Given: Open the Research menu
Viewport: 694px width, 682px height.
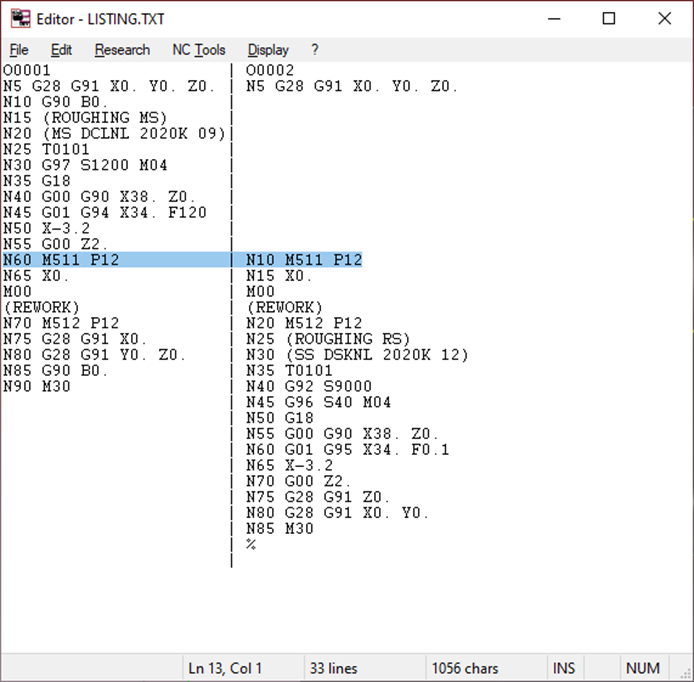Looking at the screenshot, I should pos(122,50).
